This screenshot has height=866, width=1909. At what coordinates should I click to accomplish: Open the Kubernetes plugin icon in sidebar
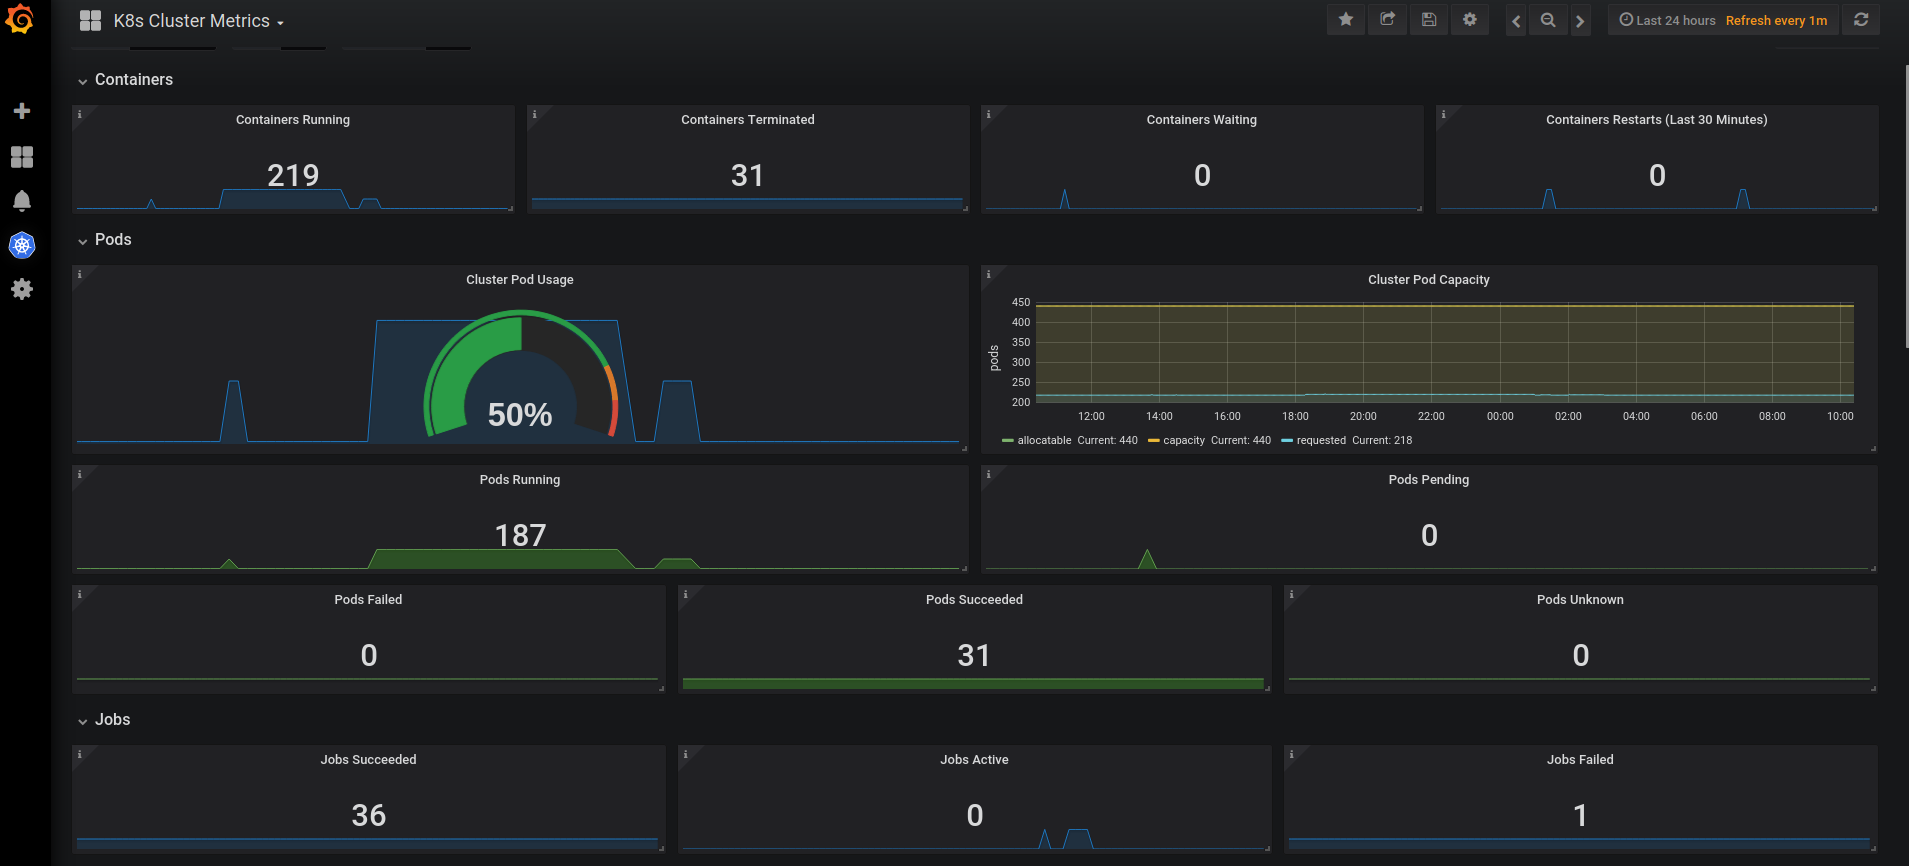coord(22,245)
